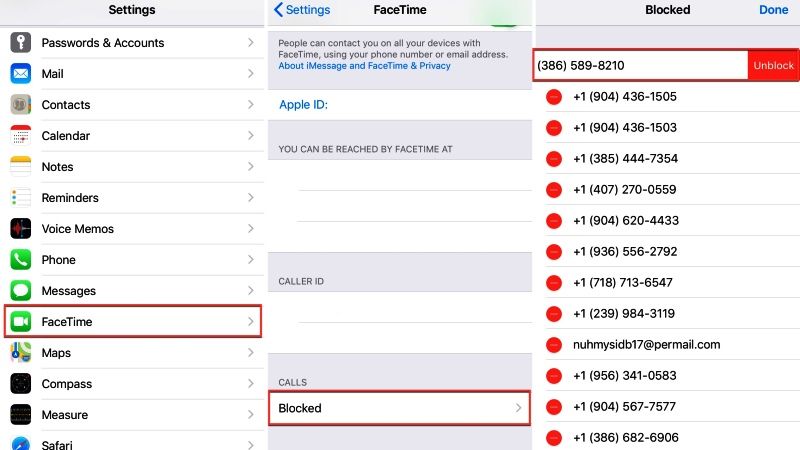The image size is (800, 450).
Task: Select blocked number (386) 589-8210
Action: pos(581,65)
